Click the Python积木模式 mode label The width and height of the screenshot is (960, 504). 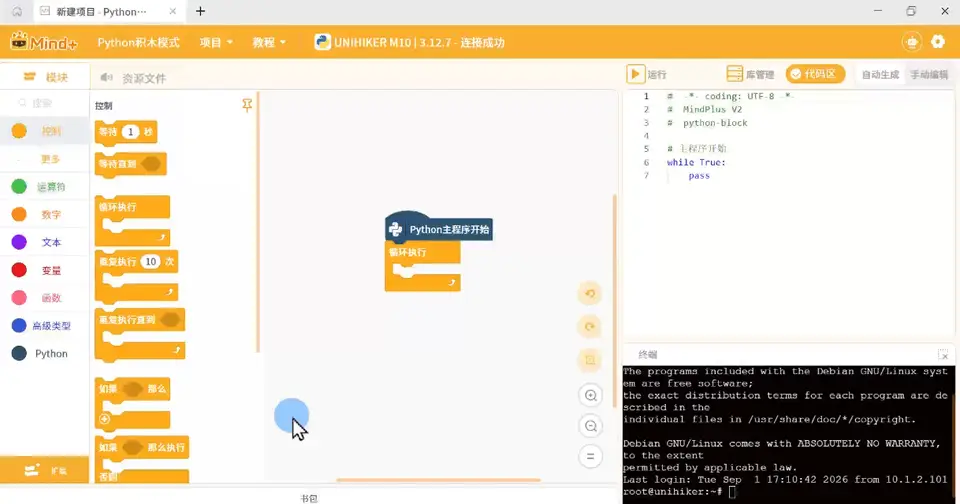tap(138, 42)
